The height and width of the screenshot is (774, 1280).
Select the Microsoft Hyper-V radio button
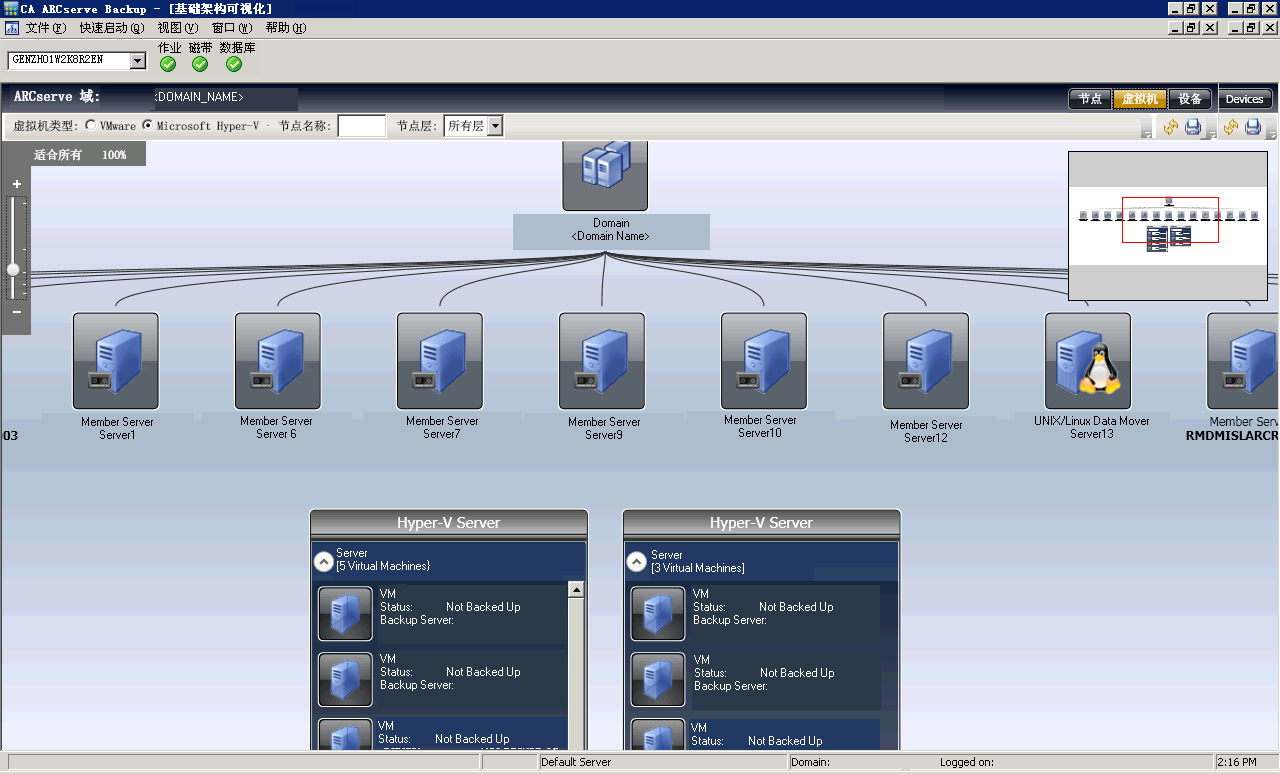coord(148,126)
